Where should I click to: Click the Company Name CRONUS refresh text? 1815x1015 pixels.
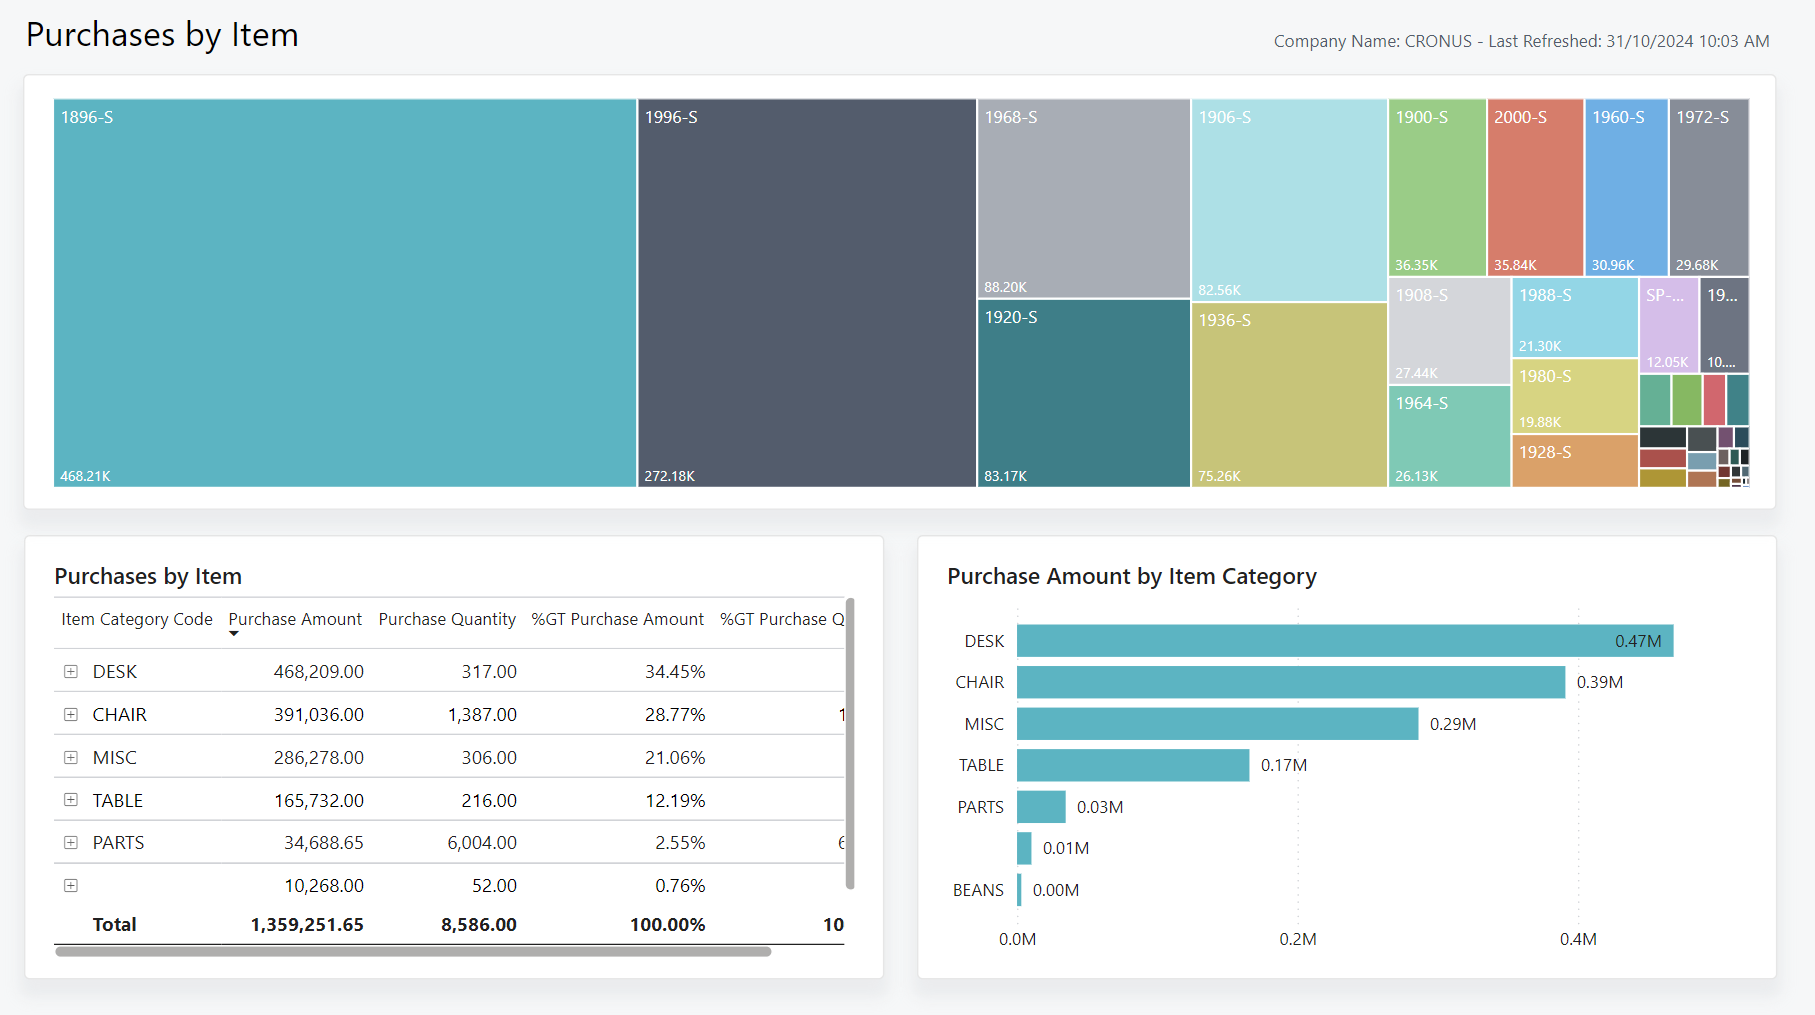pos(1522,41)
